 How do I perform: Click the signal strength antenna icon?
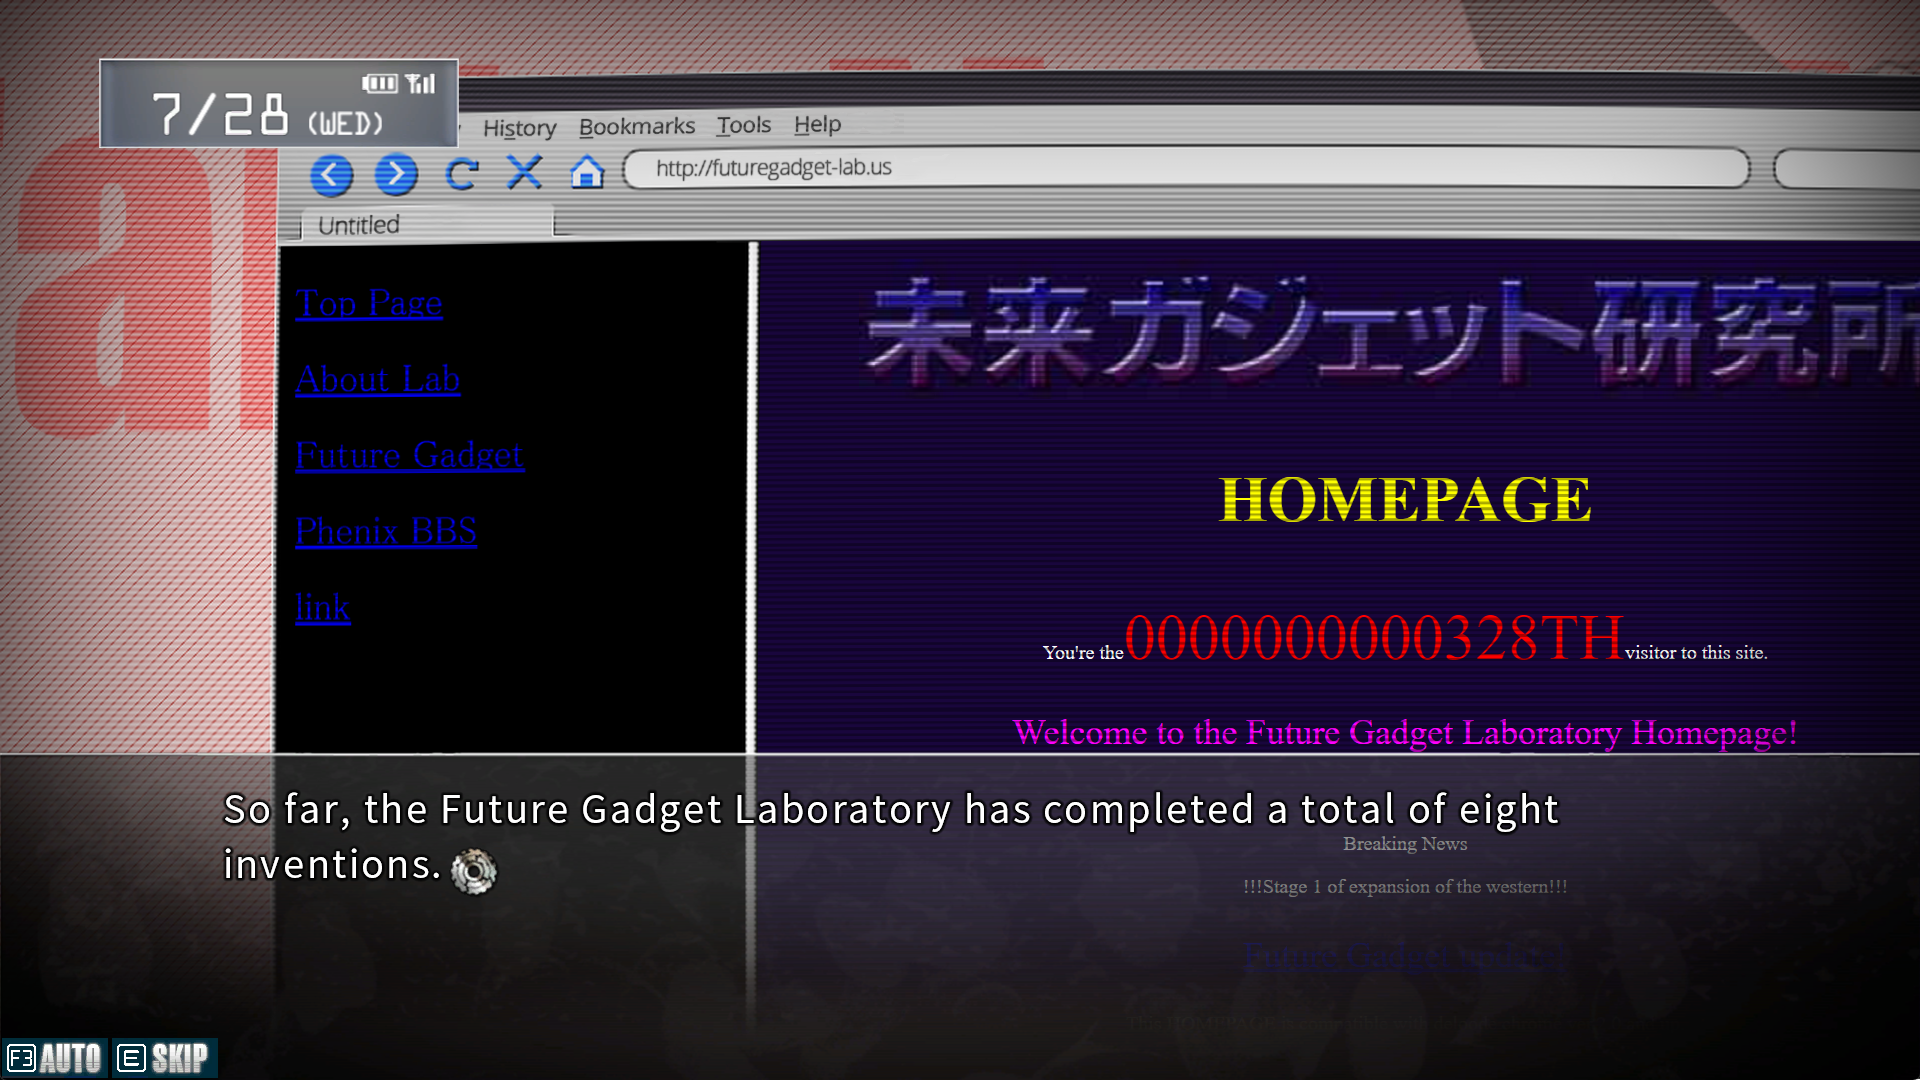pyautogui.click(x=421, y=83)
